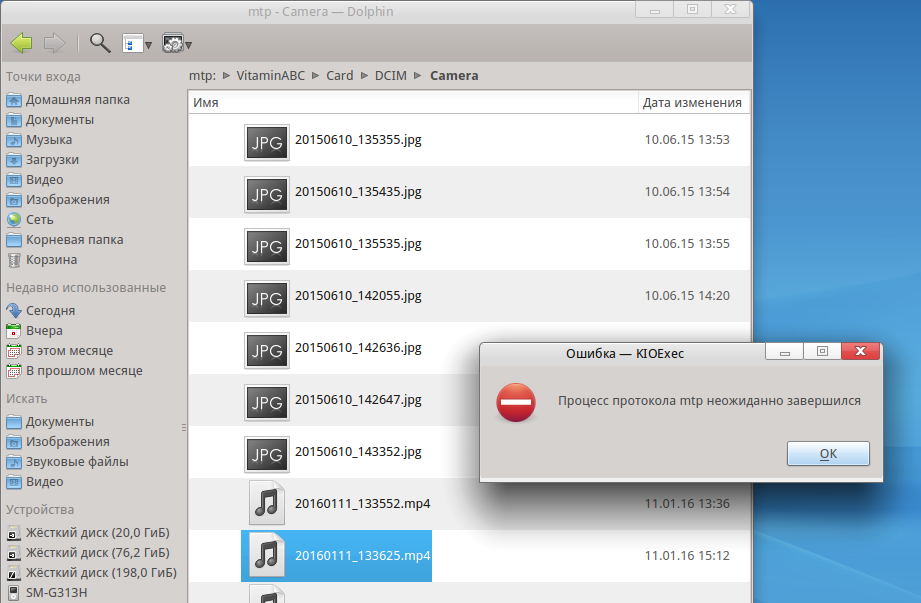Open Домашняя папка in places panel
921x603 pixels.
pyautogui.click(x=68, y=100)
